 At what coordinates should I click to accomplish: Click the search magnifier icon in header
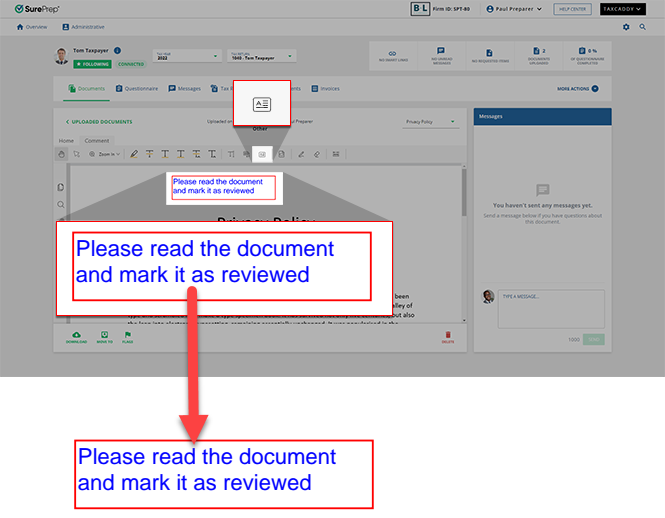[643, 27]
